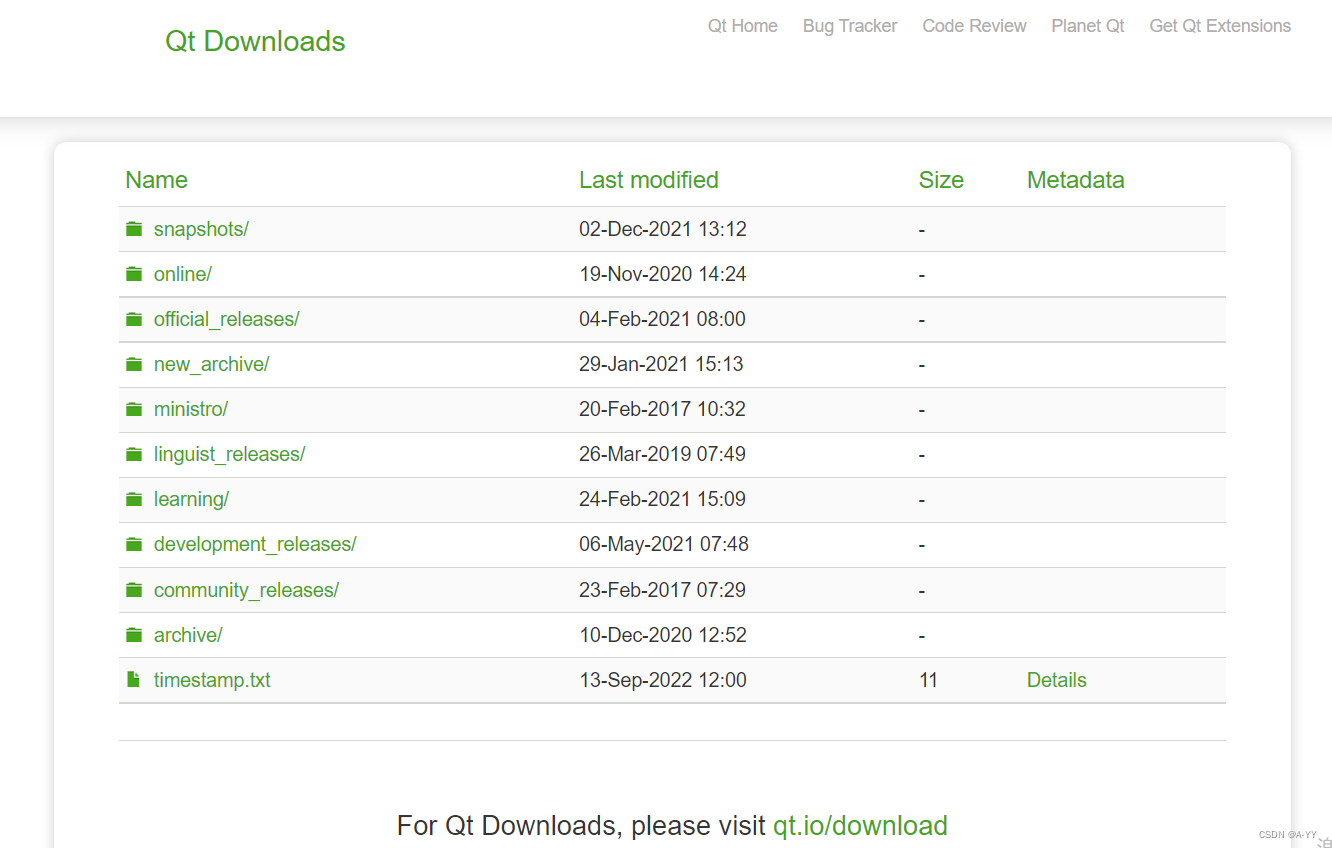Click the date 02-Dec-2021 13:12
The height and width of the screenshot is (848, 1332).
pos(663,229)
